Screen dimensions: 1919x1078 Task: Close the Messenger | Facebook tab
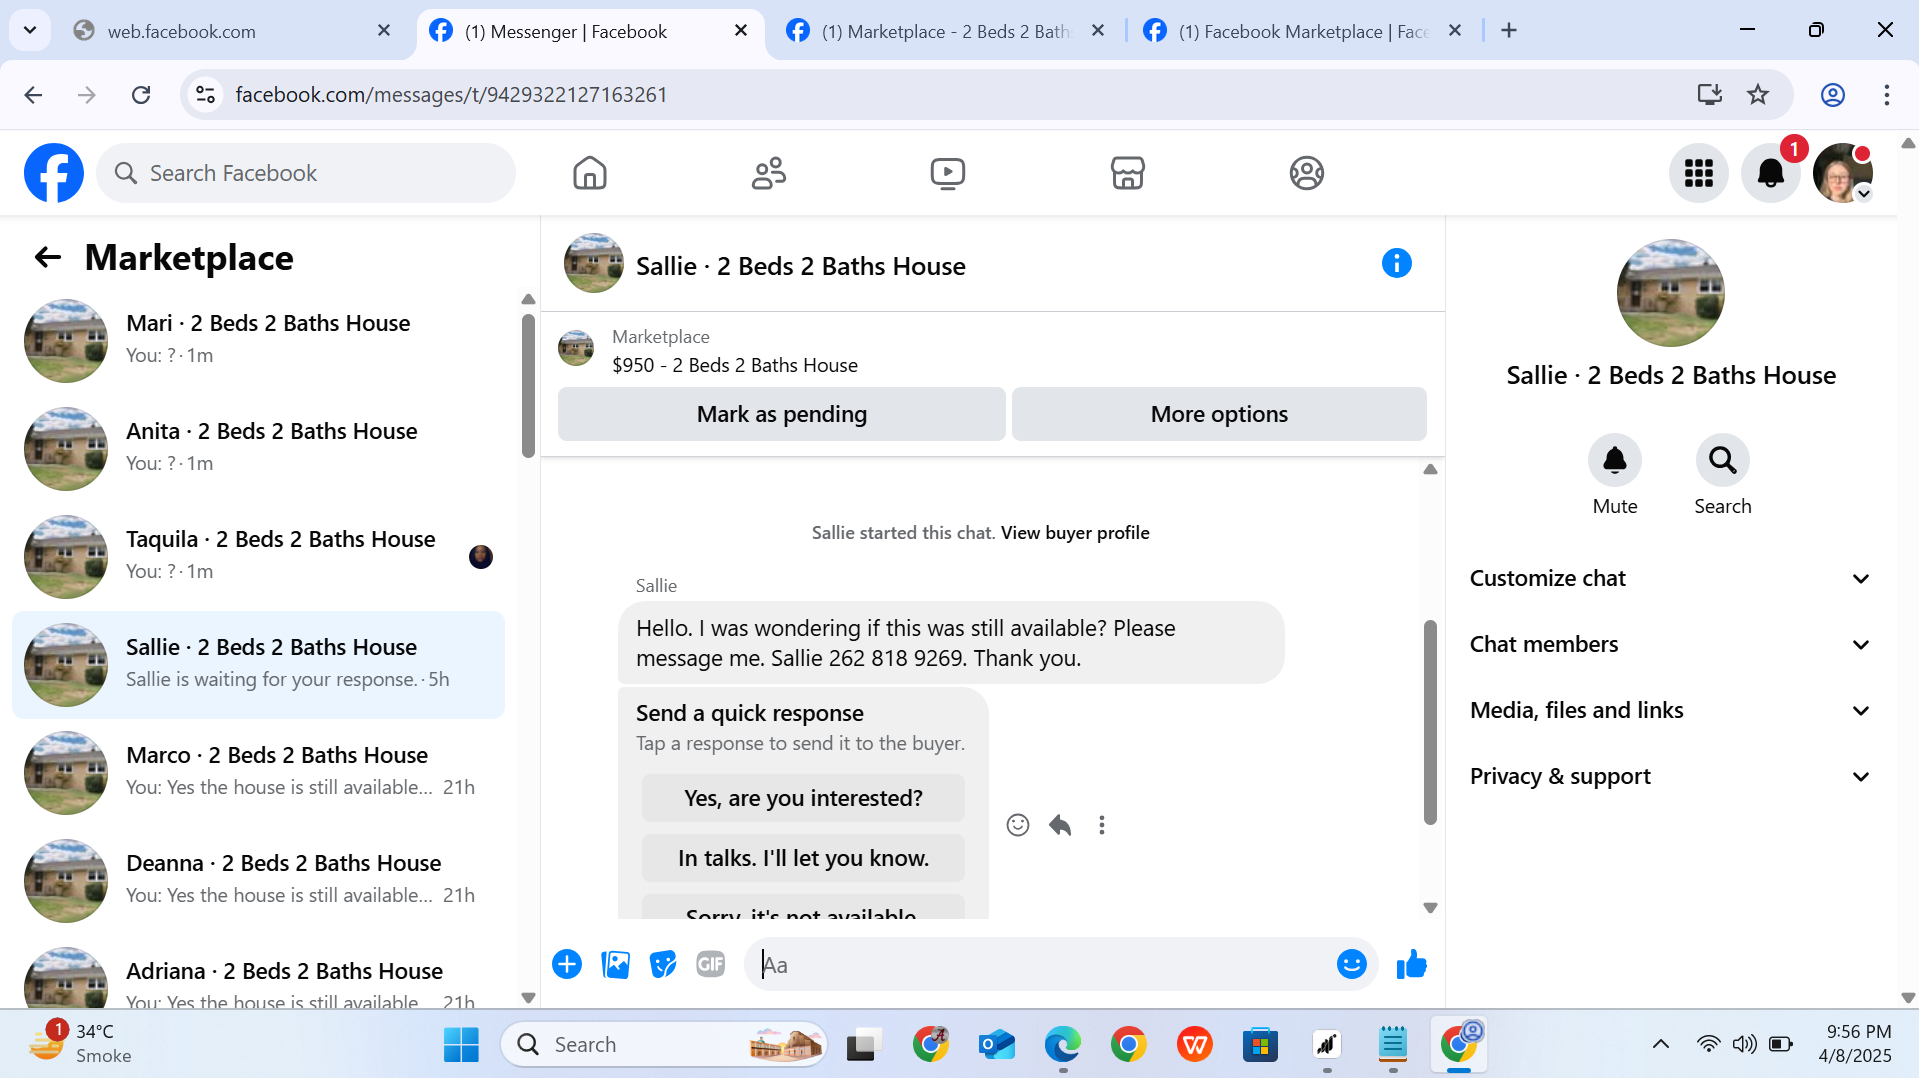pyautogui.click(x=741, y=31)
